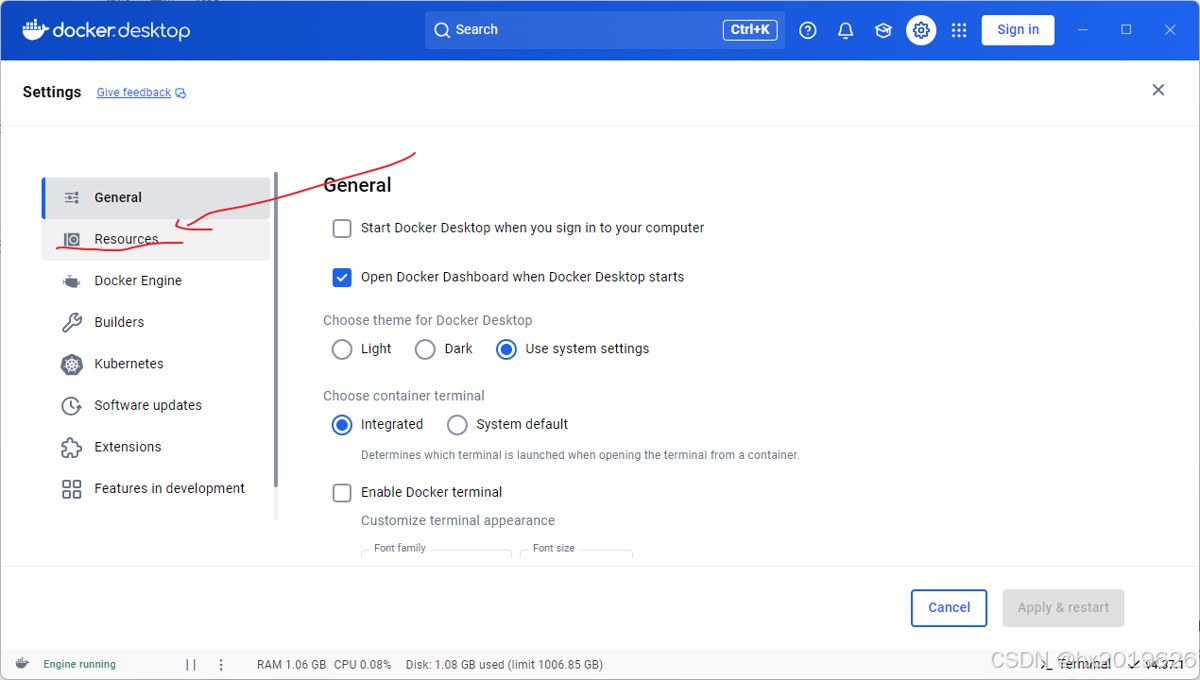This screenshot has width=1200, height=680.
Task: Enable Start Docker Desktop on sign-in checkbox
Action: pos(342,228)
